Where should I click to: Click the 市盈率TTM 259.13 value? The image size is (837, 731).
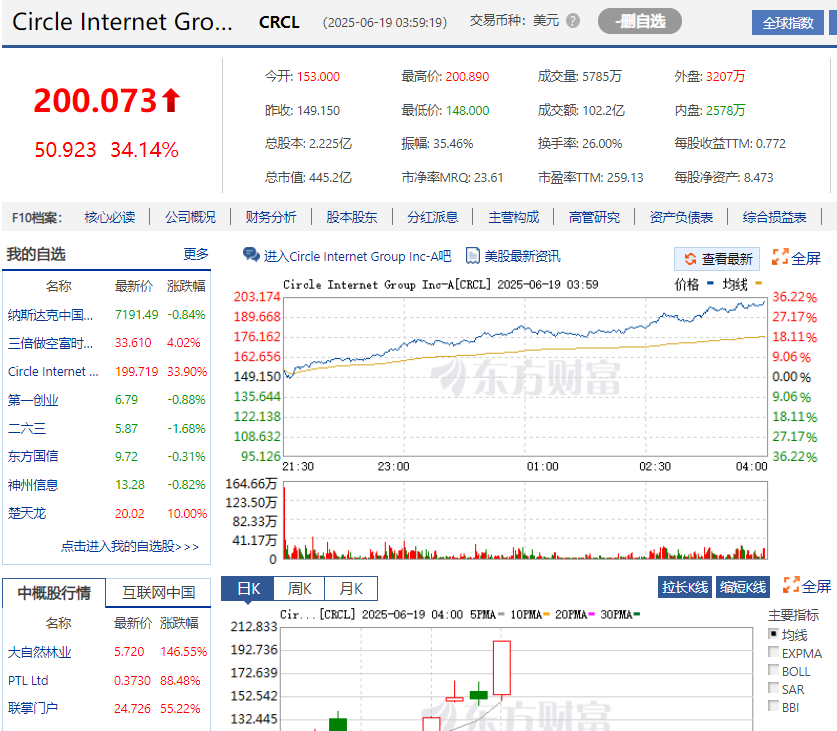tap(625, 177)
